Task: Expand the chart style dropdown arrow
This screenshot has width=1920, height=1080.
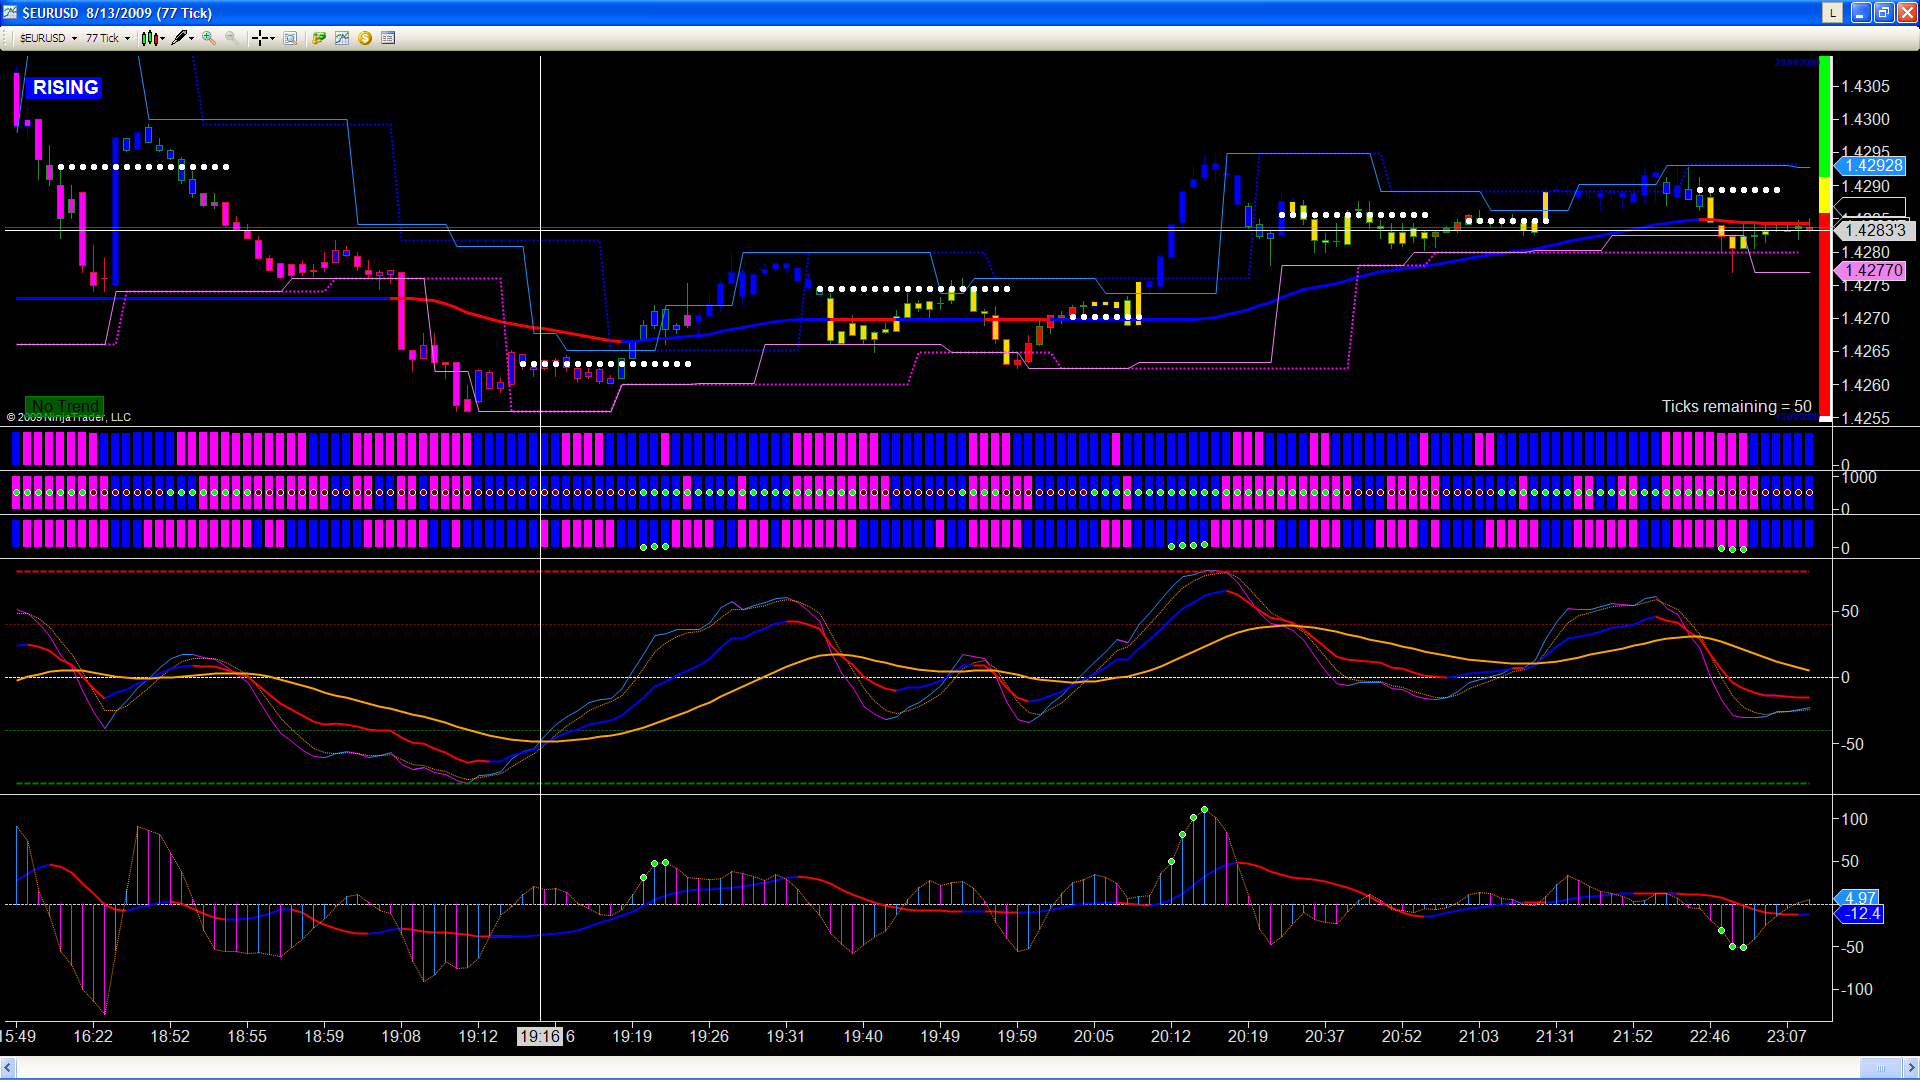Action: coord(162,38)
